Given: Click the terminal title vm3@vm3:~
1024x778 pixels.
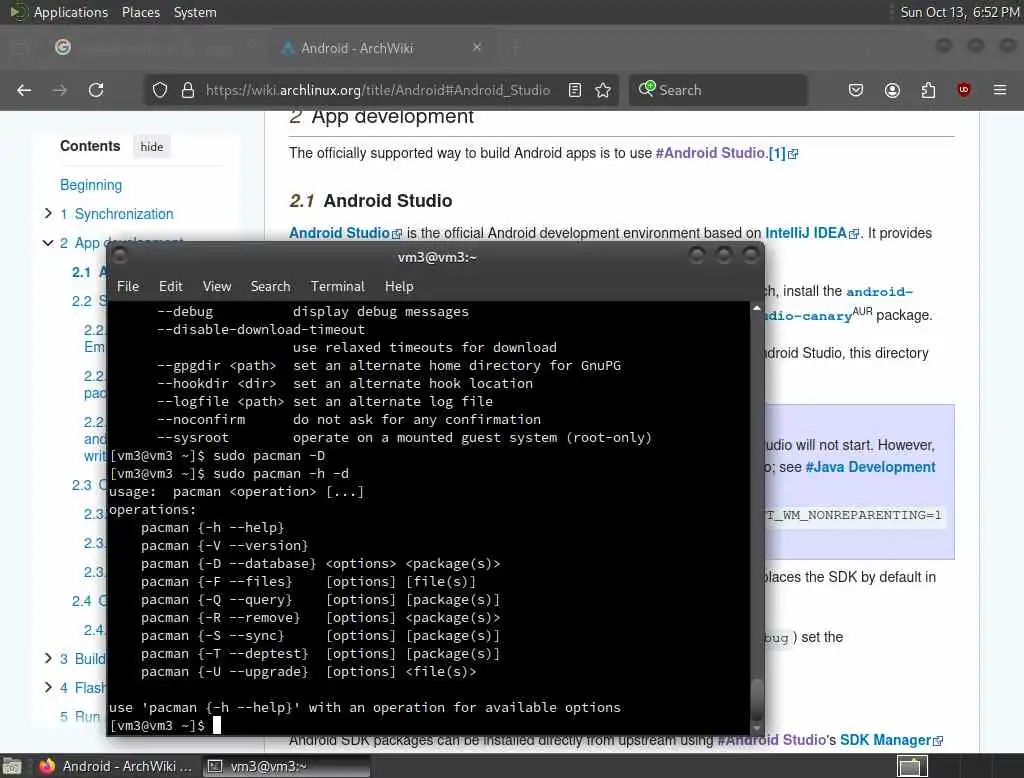Looking at the screenshot, I should tap(437, 257).
